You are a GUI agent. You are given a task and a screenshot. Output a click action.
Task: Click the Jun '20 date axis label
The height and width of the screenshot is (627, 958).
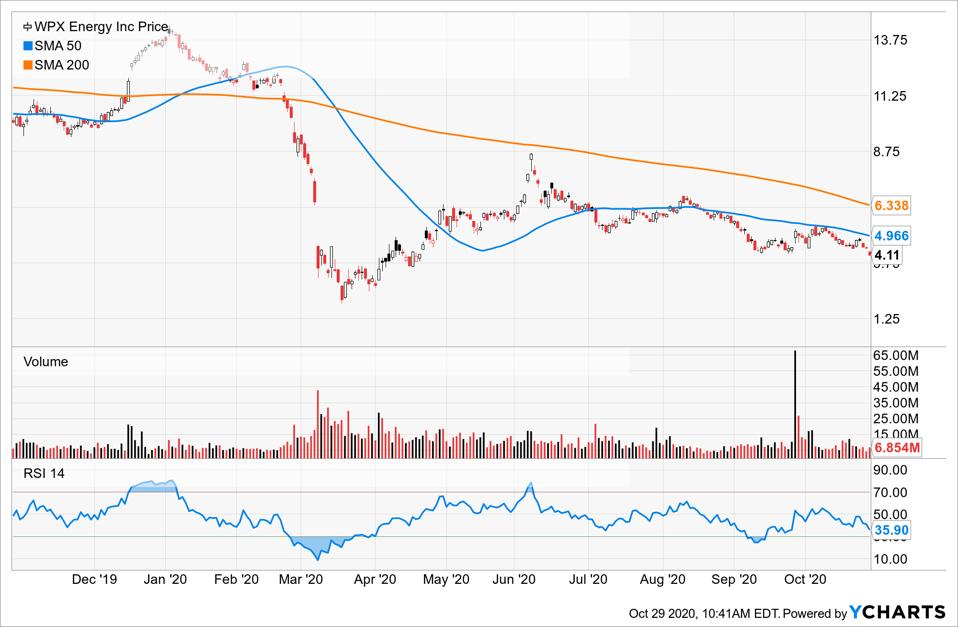pyautogui.click(x=514, y=579)
